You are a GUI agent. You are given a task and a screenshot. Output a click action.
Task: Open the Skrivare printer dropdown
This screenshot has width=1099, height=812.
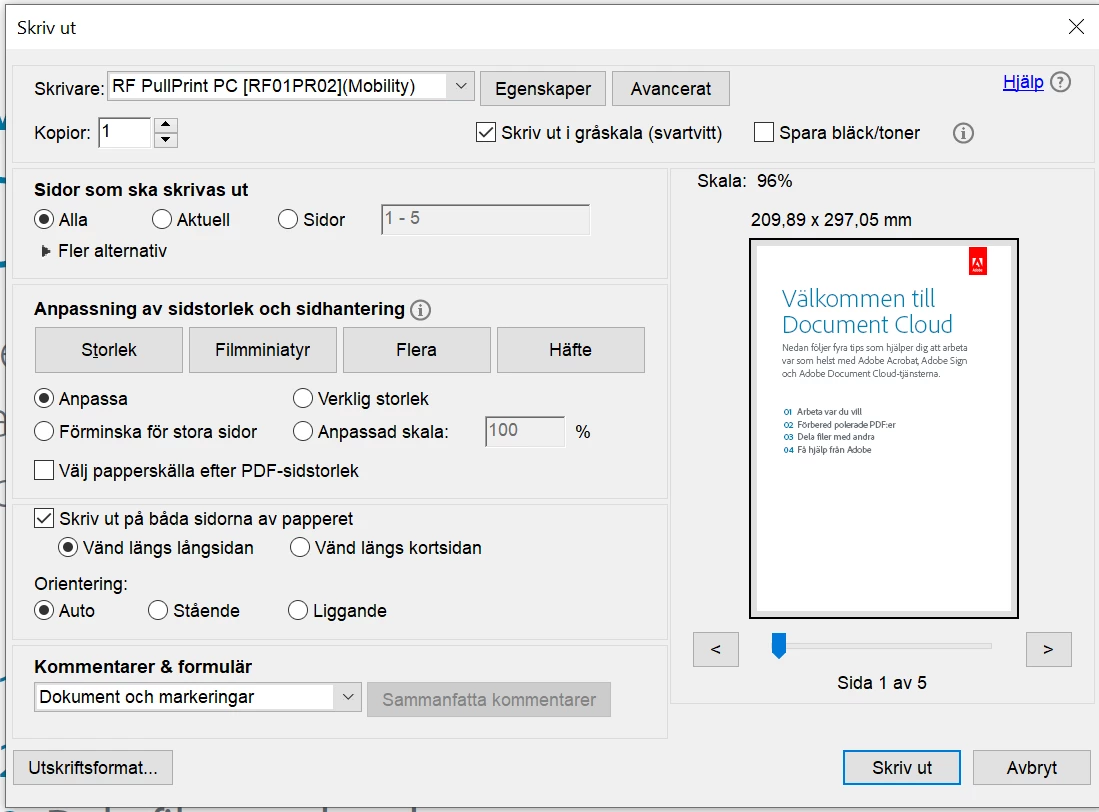pyautogui.click(x=291, y=86)
